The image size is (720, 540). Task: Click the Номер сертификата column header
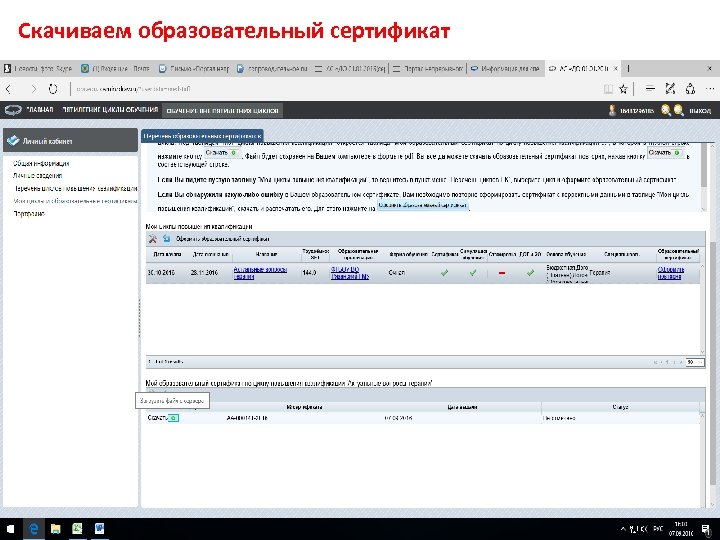coord(304,407)
